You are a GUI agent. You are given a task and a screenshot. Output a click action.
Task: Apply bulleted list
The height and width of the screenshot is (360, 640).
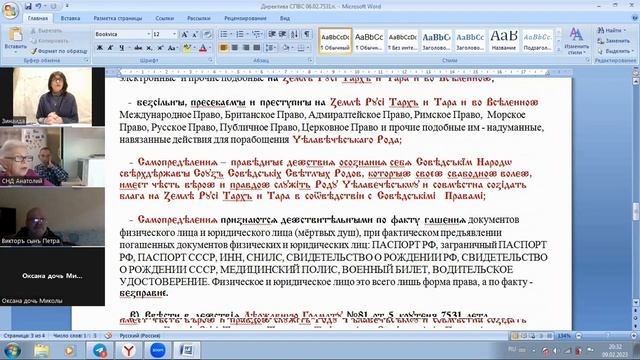[224, 34]
